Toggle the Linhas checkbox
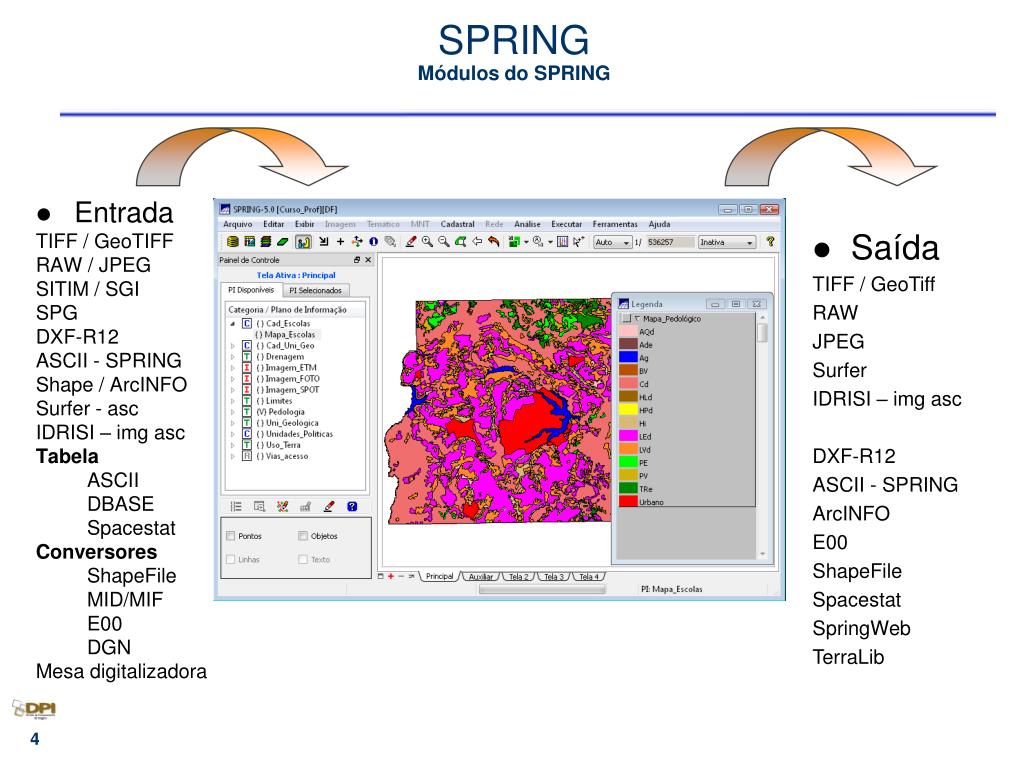Screen dimensions: 1024x768 (x=231, y=560)
